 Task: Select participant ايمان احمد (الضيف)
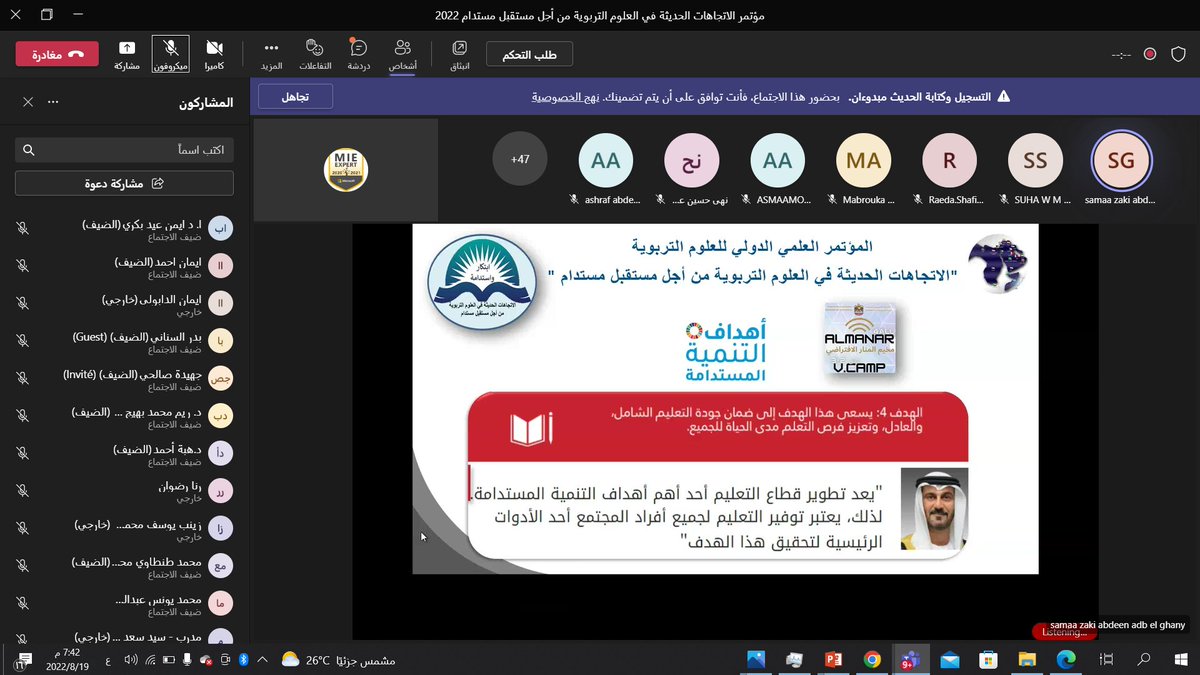coord(124,267)
